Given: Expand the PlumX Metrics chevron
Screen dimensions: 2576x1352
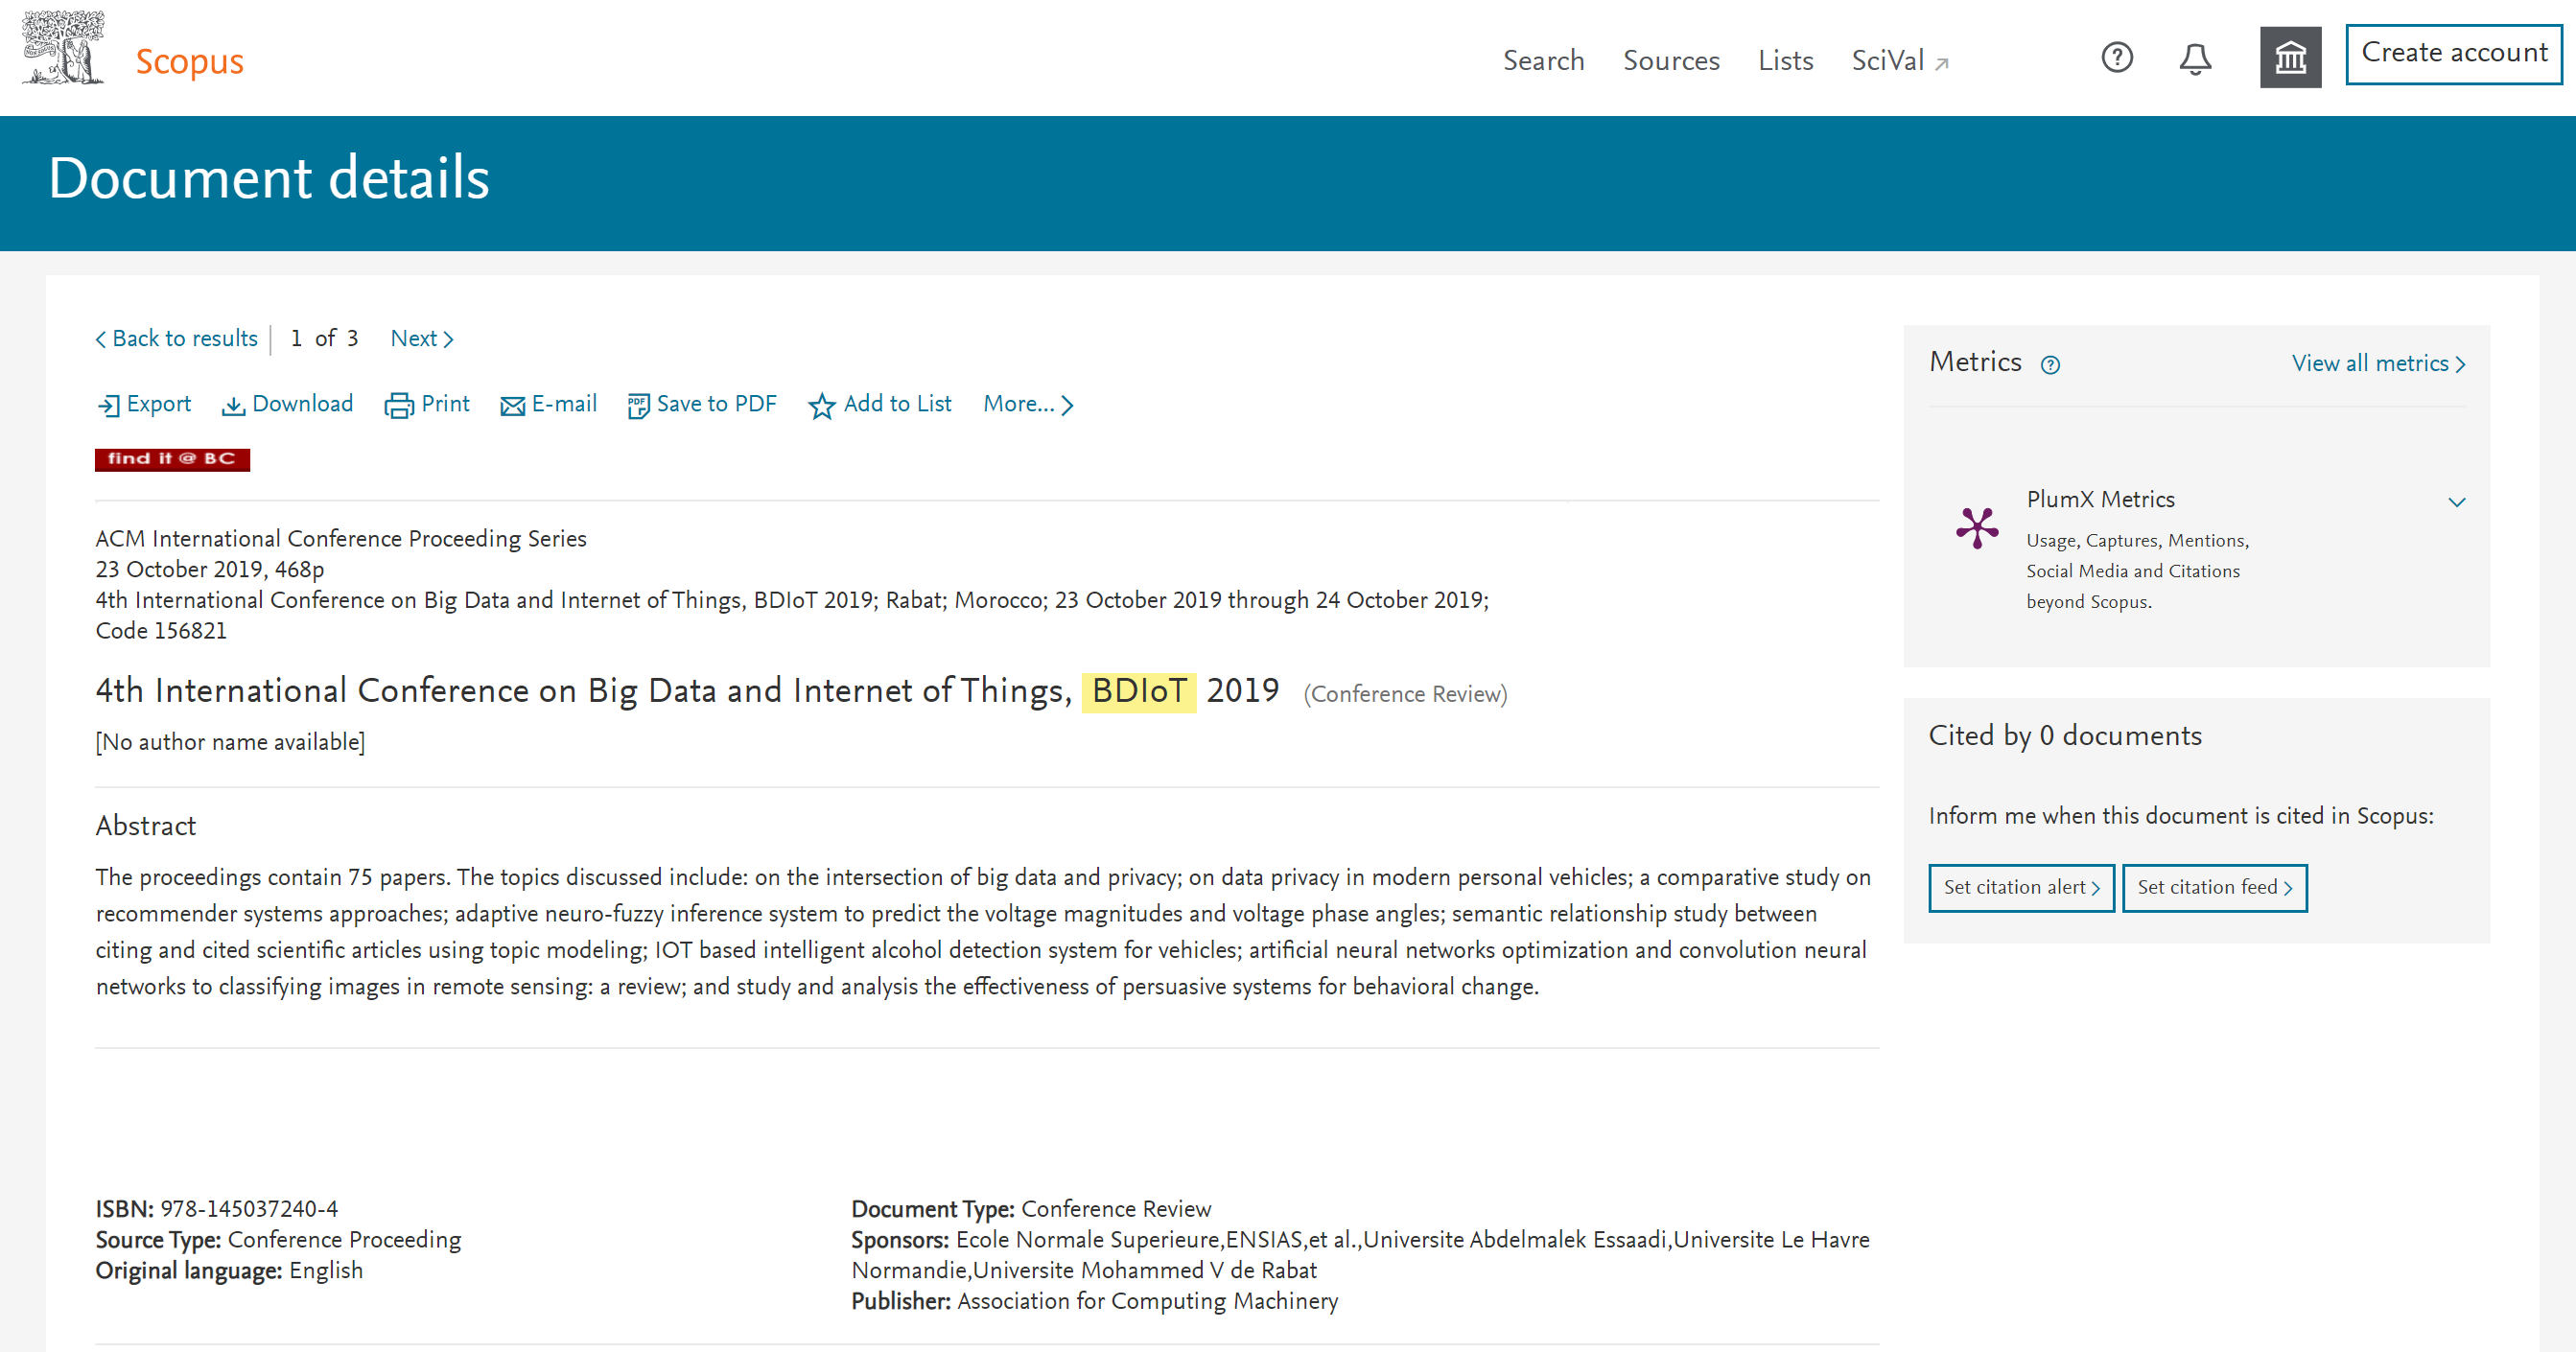Looking at the screenshot, I should pyautogui.click(x=2457, y=502).
